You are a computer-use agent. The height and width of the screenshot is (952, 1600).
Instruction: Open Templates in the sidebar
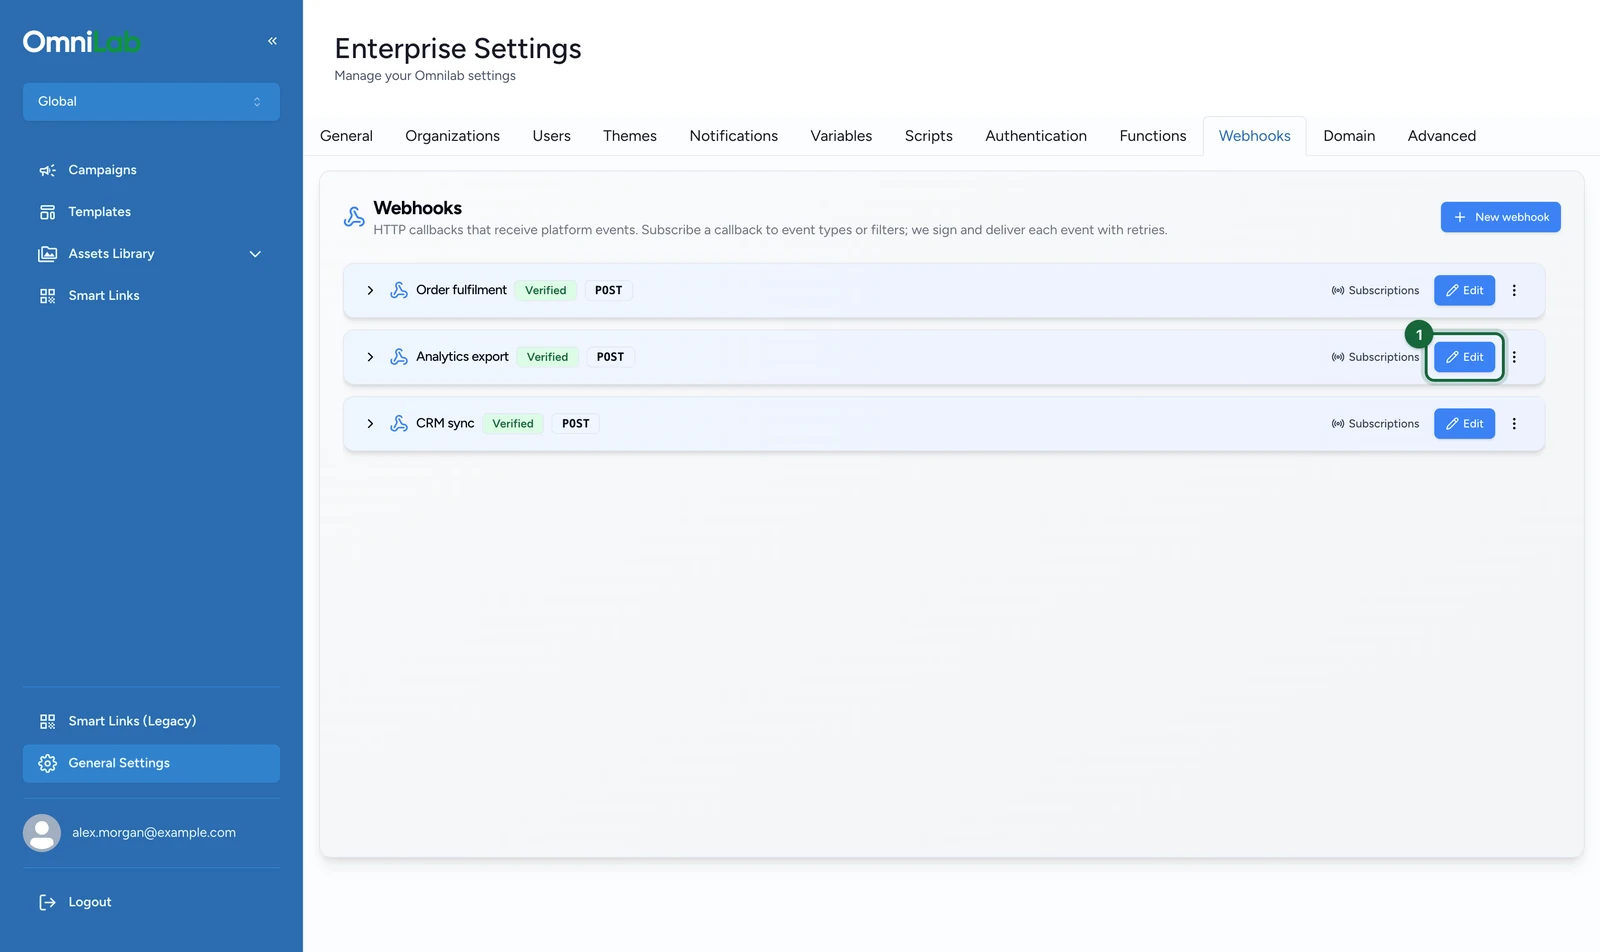coord(151,212)
